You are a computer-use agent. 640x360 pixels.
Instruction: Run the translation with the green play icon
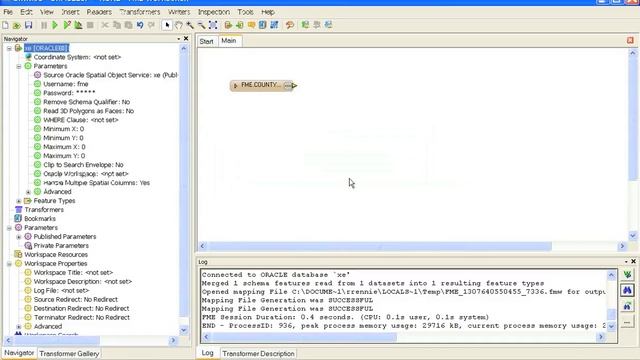click(x=55, y=25)
